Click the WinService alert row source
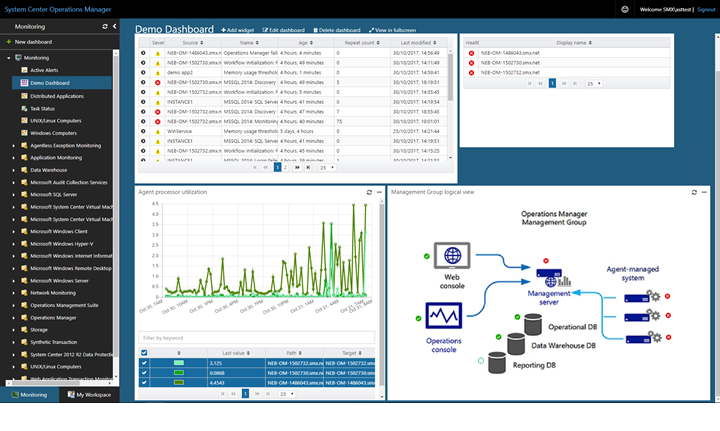This screenshot has height=431, width=720. [179, 131]
